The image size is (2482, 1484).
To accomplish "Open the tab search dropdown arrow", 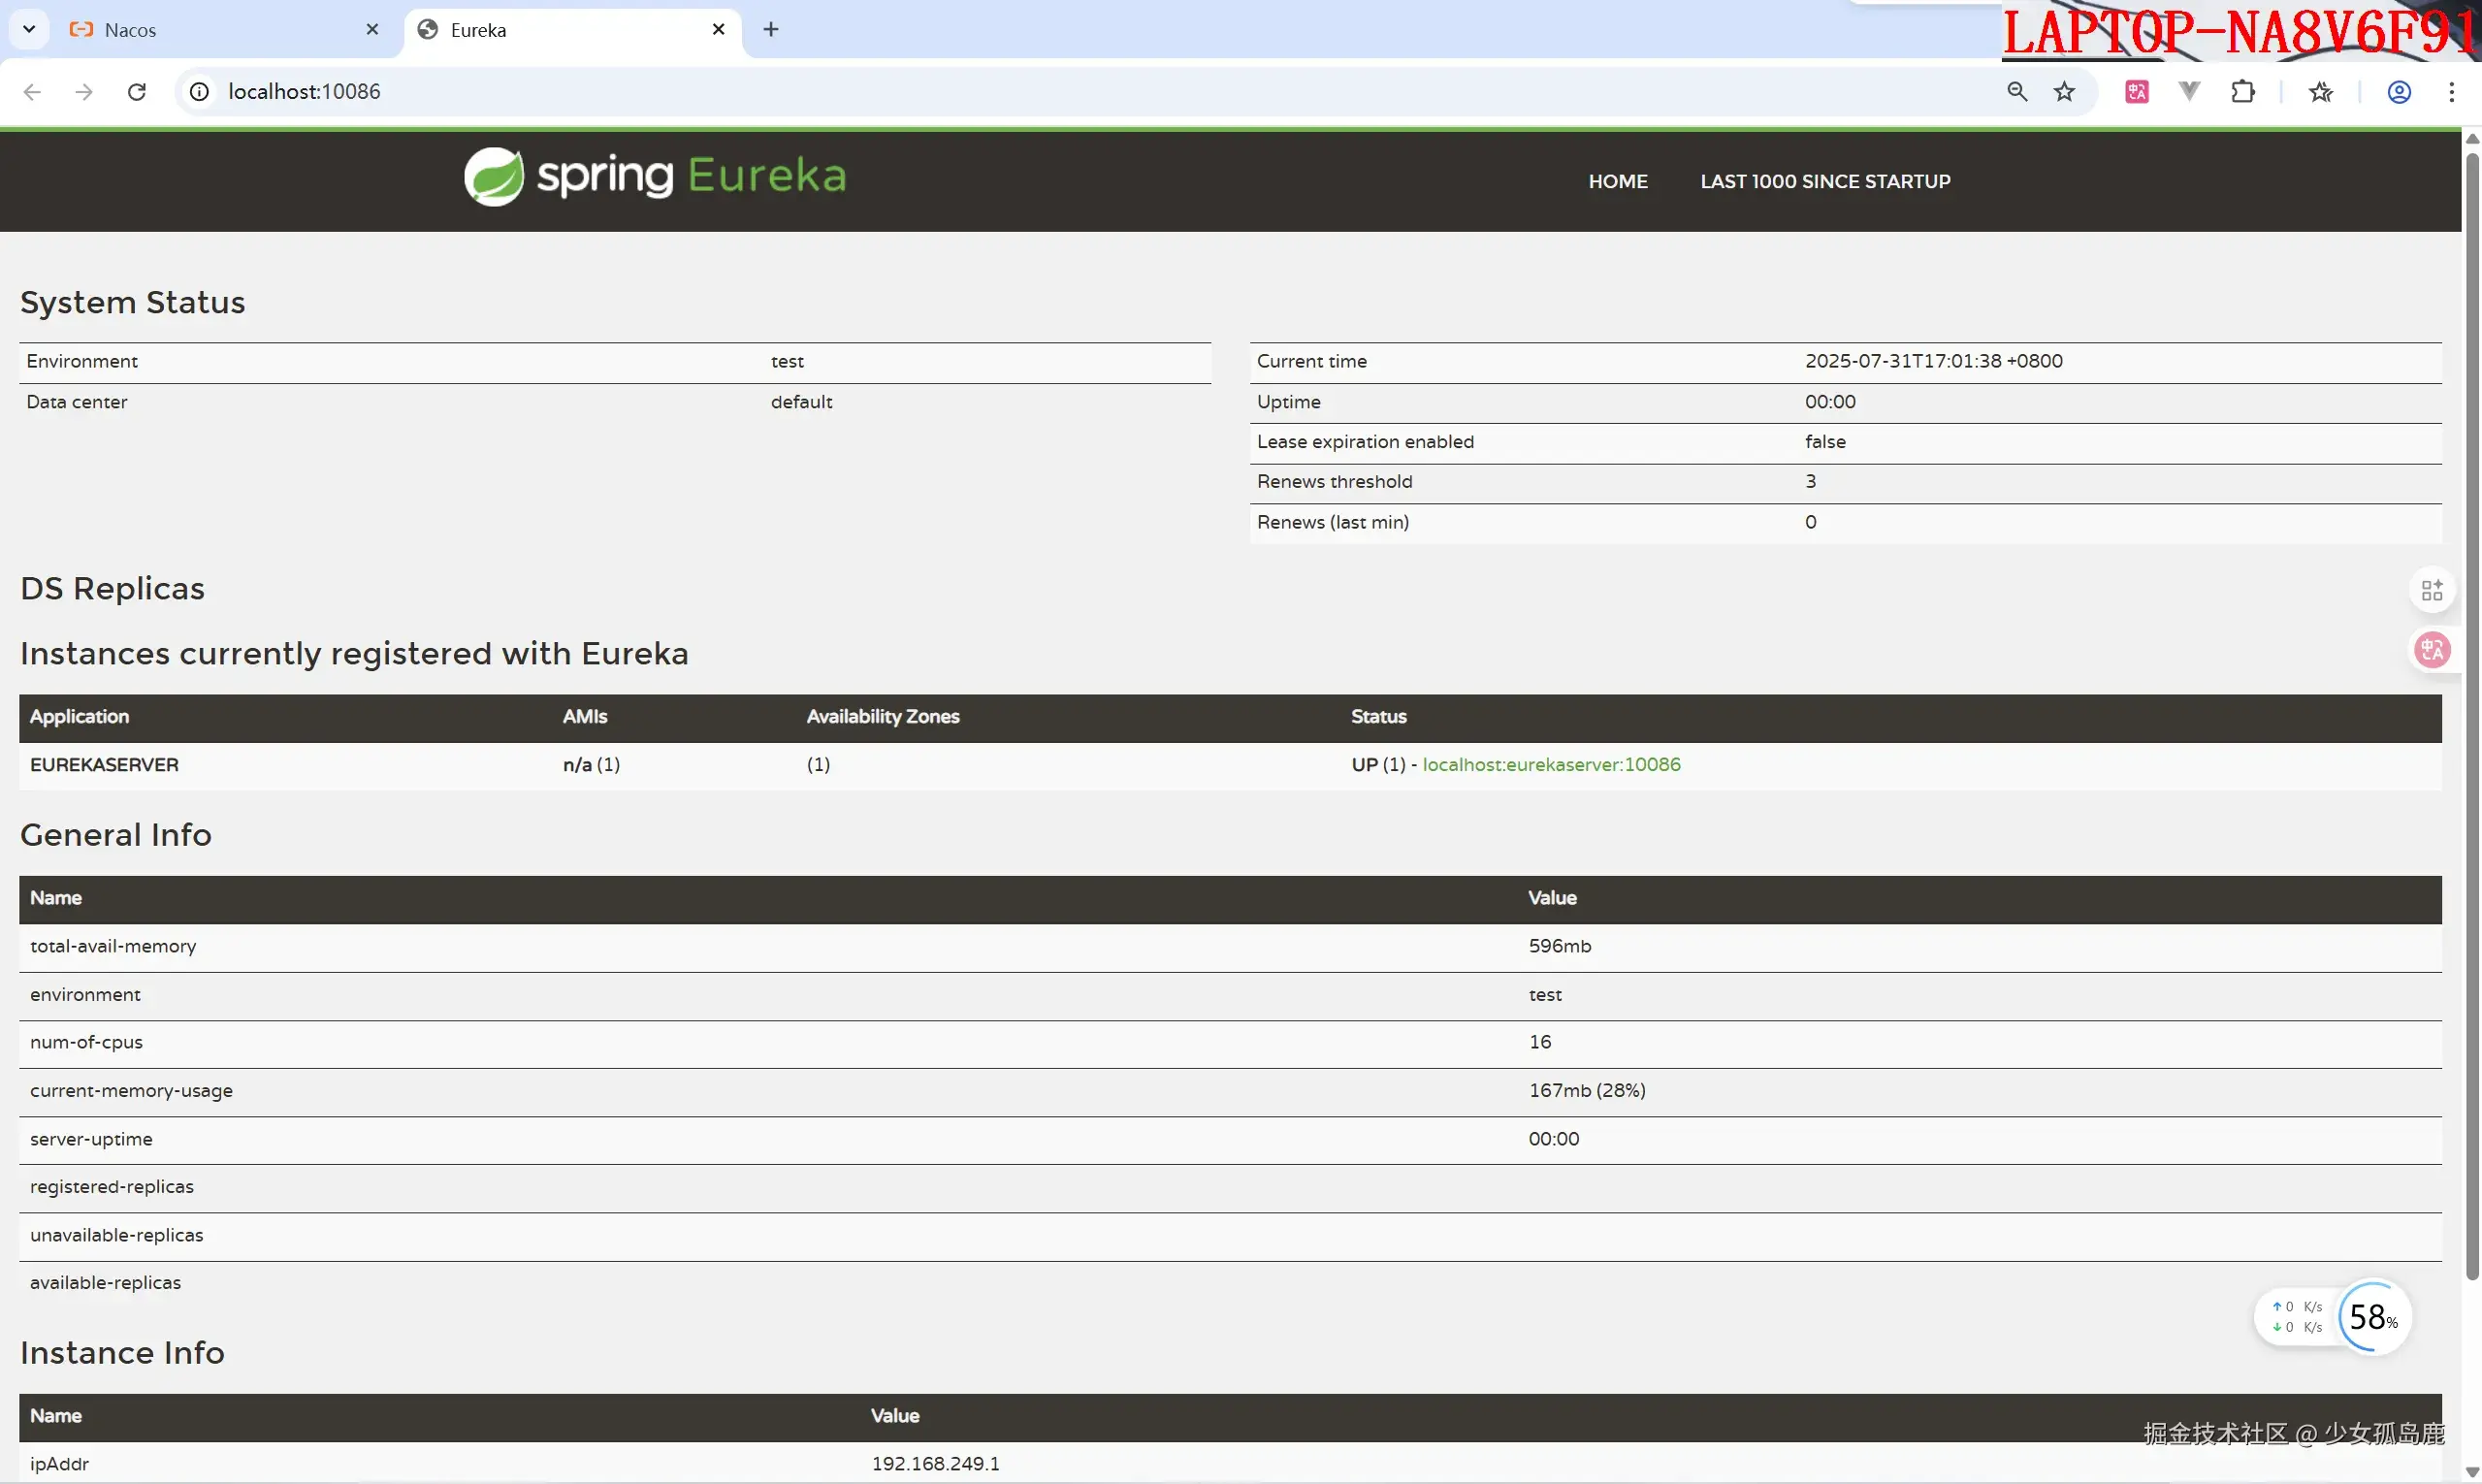I will click(29, 29).
